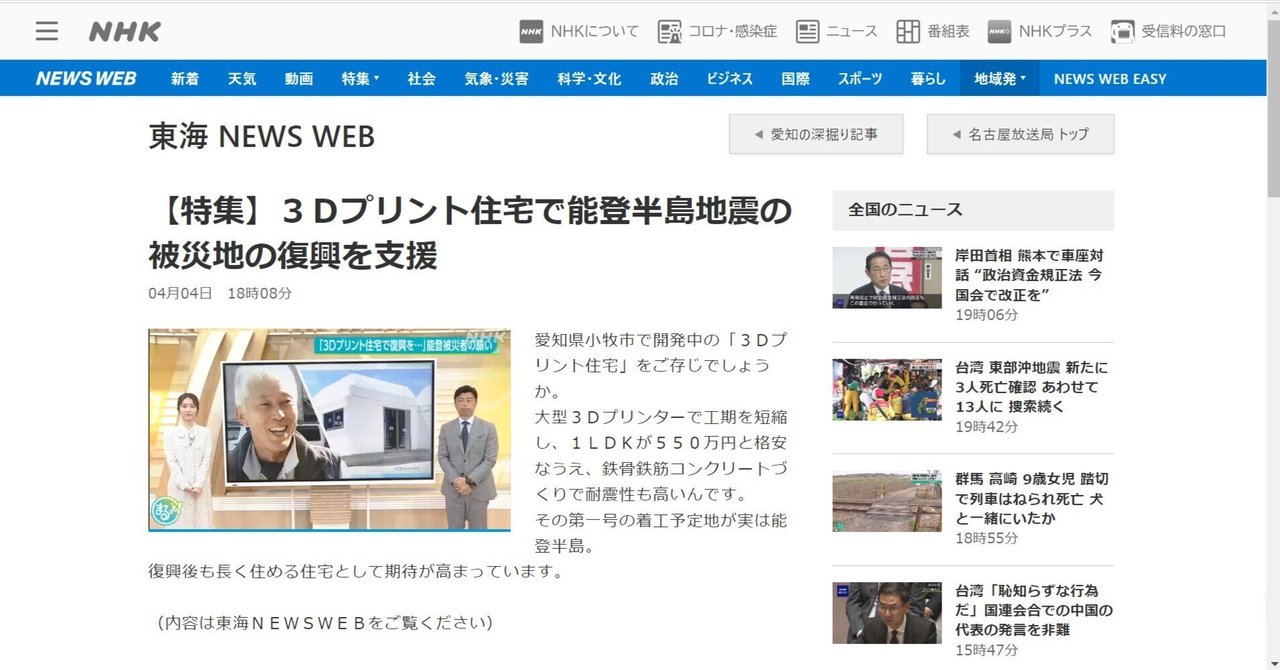Expand the 特集 dropdown in the navigation
The width and height of the screenshot is (1280, 670).
(x=357, y=78)
